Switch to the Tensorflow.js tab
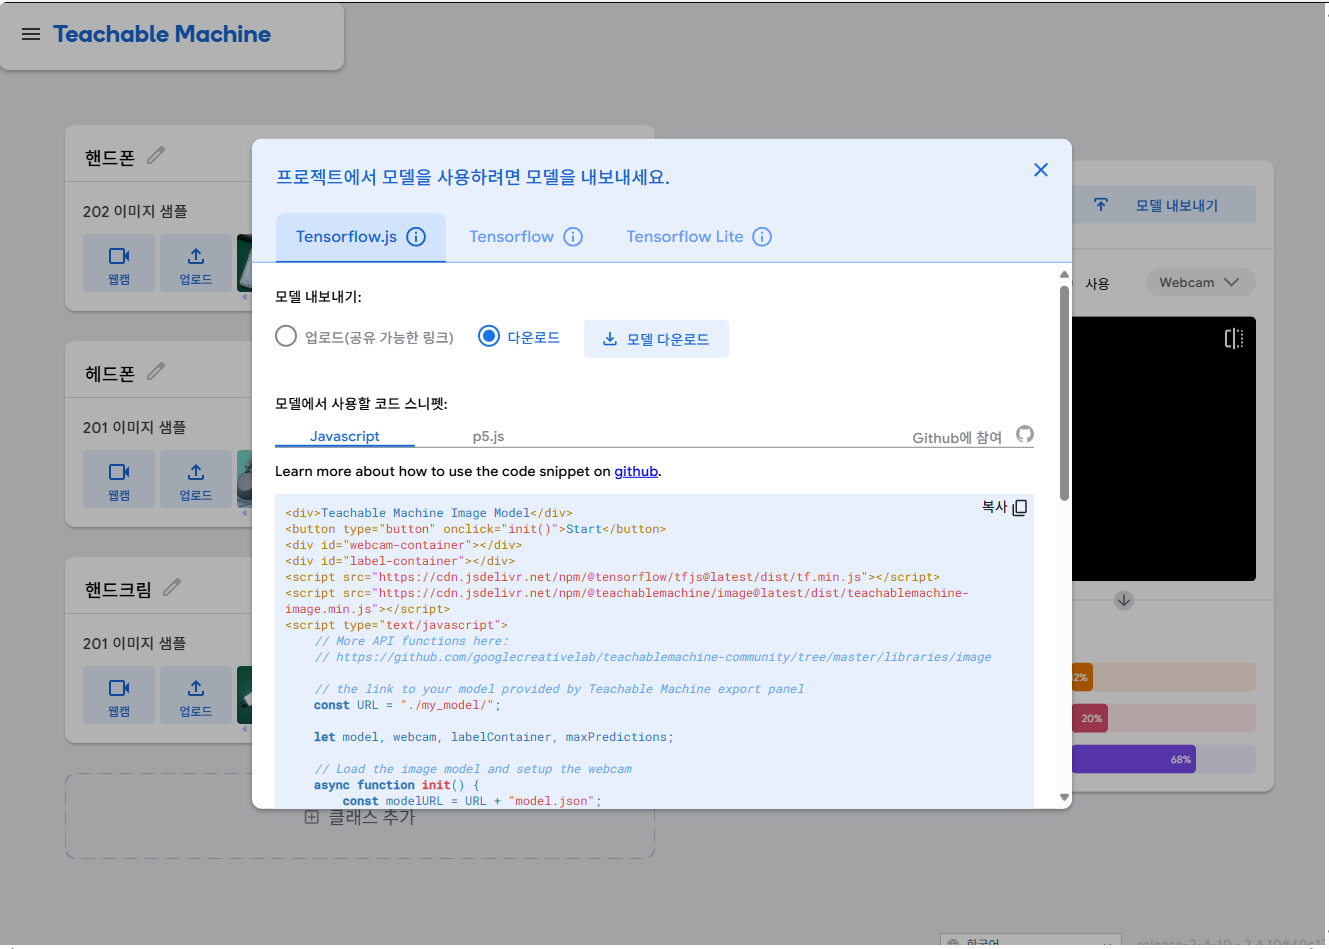The image size is (1329, 949). (x=361, y=237)
